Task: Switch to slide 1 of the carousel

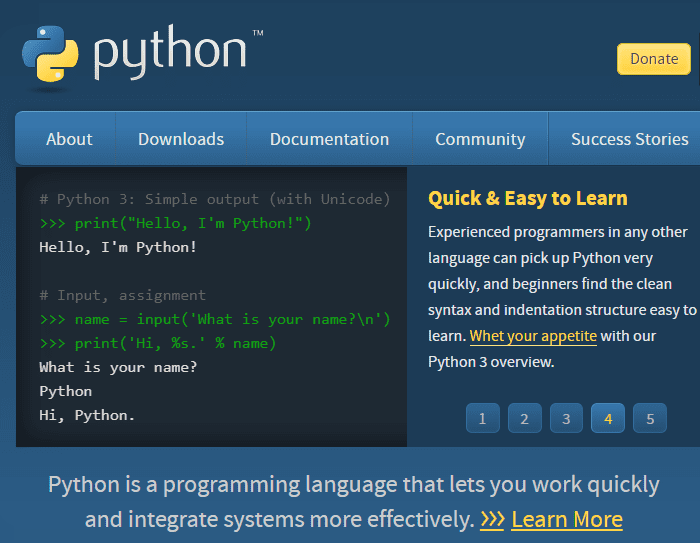Action: (483, 418)
